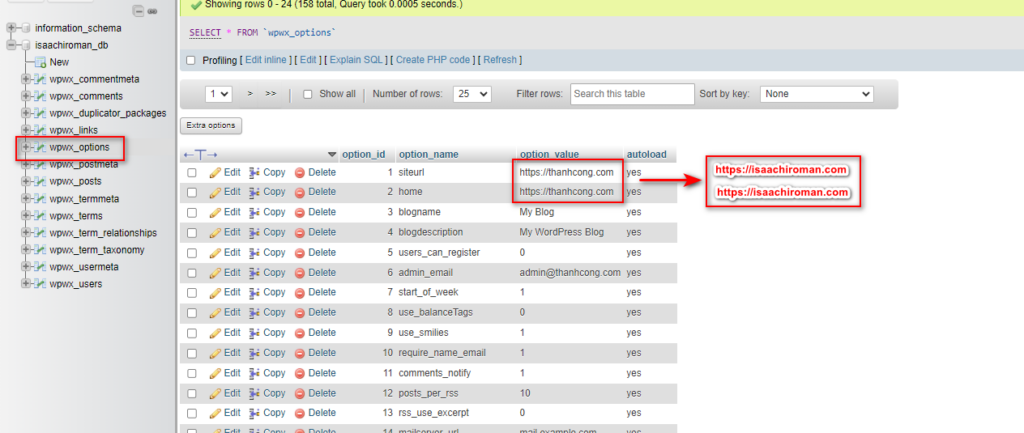Click the table icon beside wpwx_commentmeta
Viewport: 1024px width, 433px height.
coord(40,79)
